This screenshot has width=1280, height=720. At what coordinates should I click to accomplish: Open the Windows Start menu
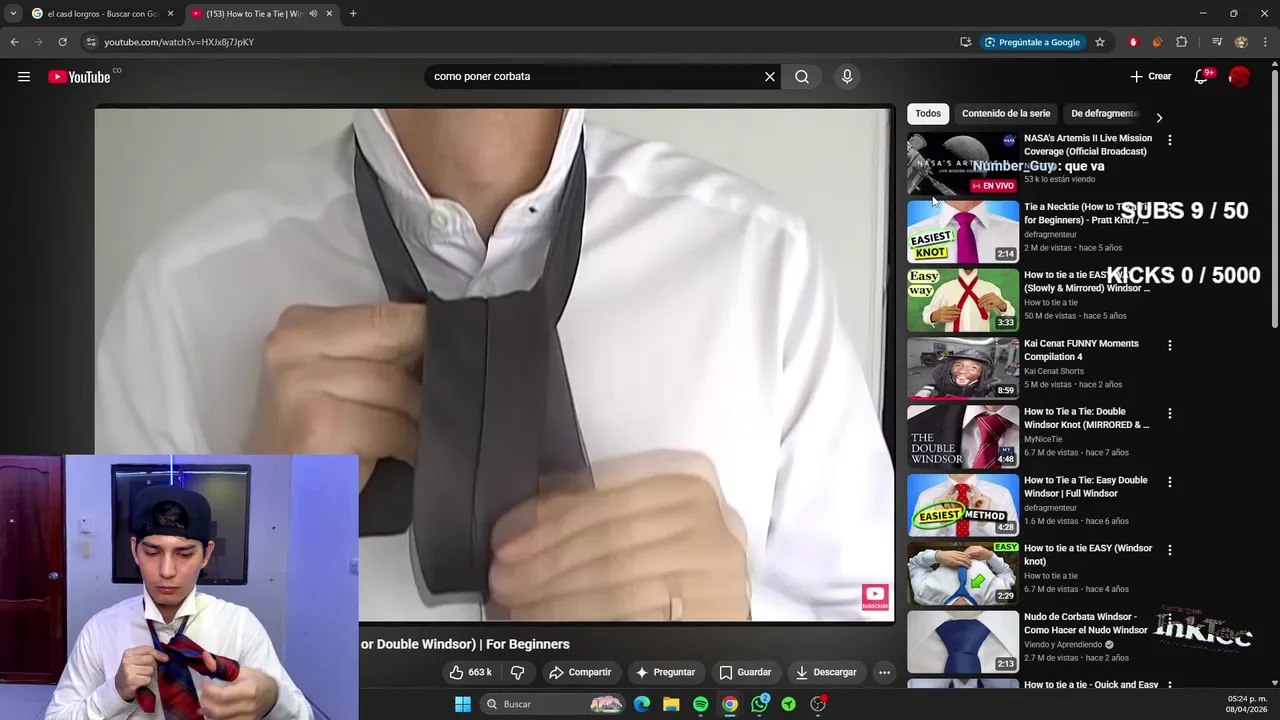click(x=463, y=704)
